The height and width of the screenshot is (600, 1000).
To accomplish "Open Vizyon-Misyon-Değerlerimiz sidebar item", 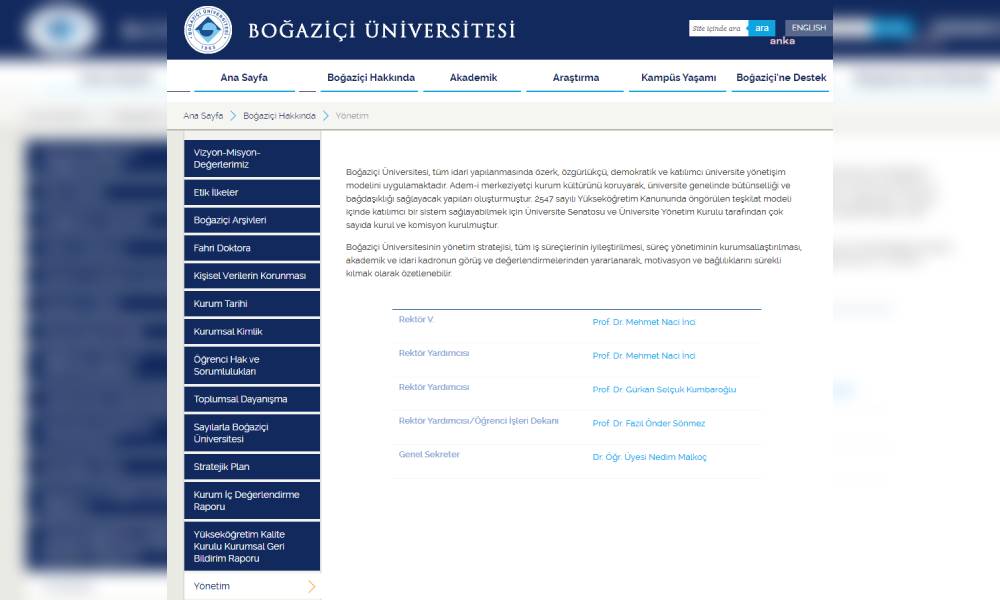I will [252, 159].
